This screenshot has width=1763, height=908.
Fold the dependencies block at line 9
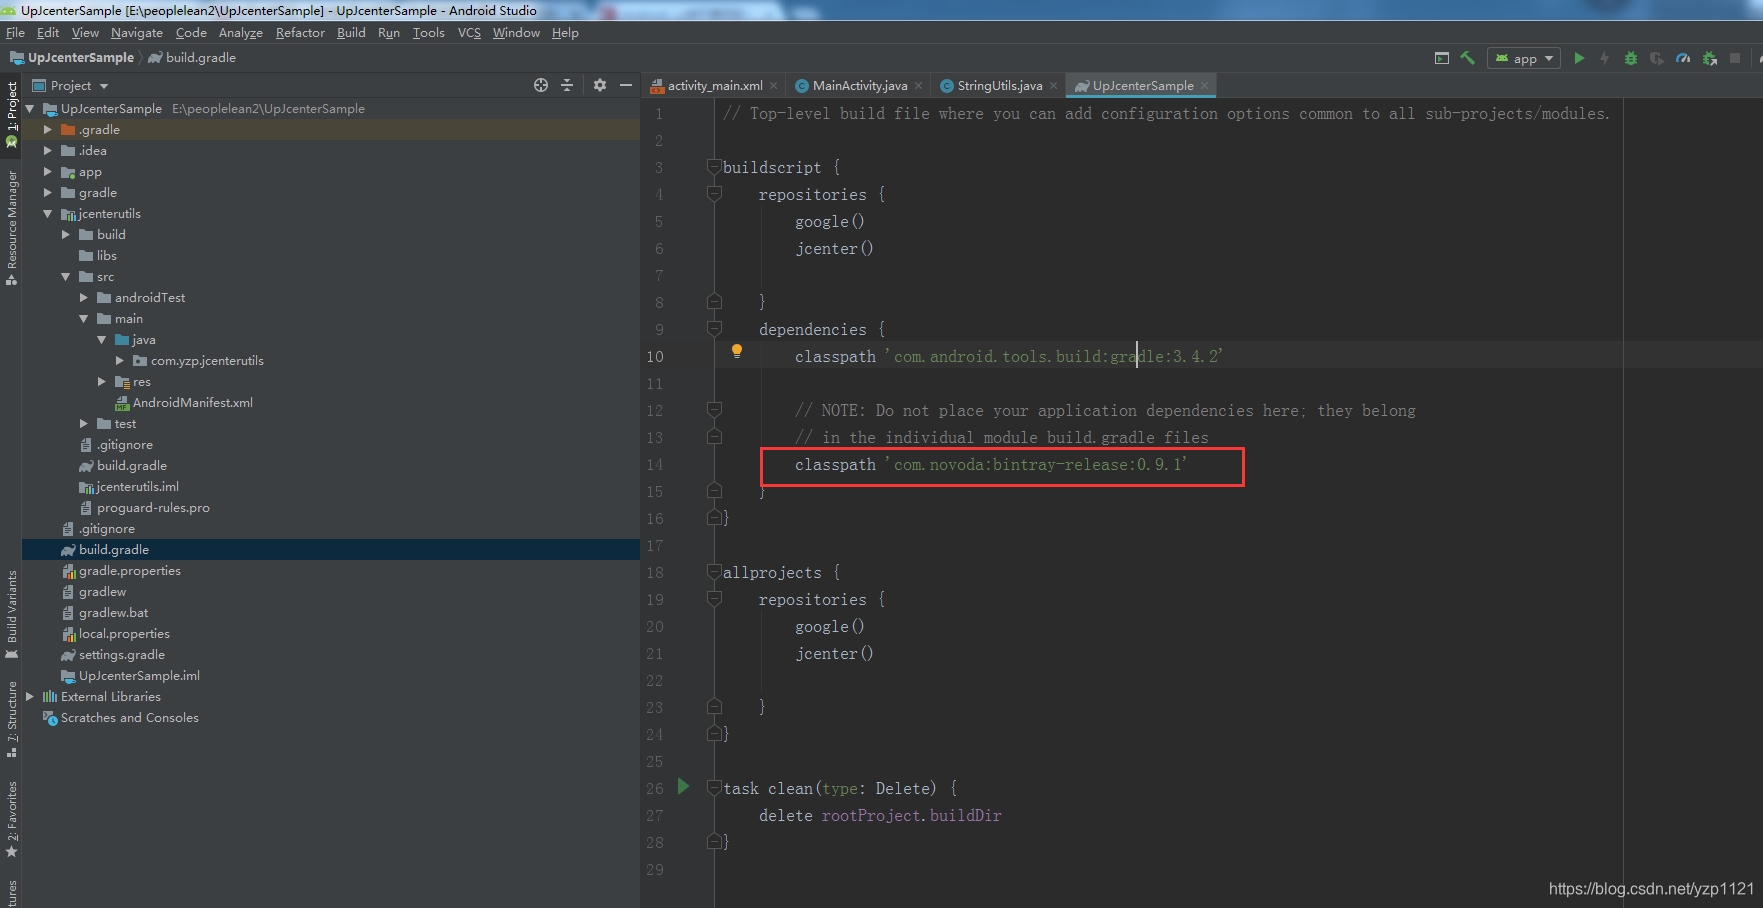click(x=714, y=329)
